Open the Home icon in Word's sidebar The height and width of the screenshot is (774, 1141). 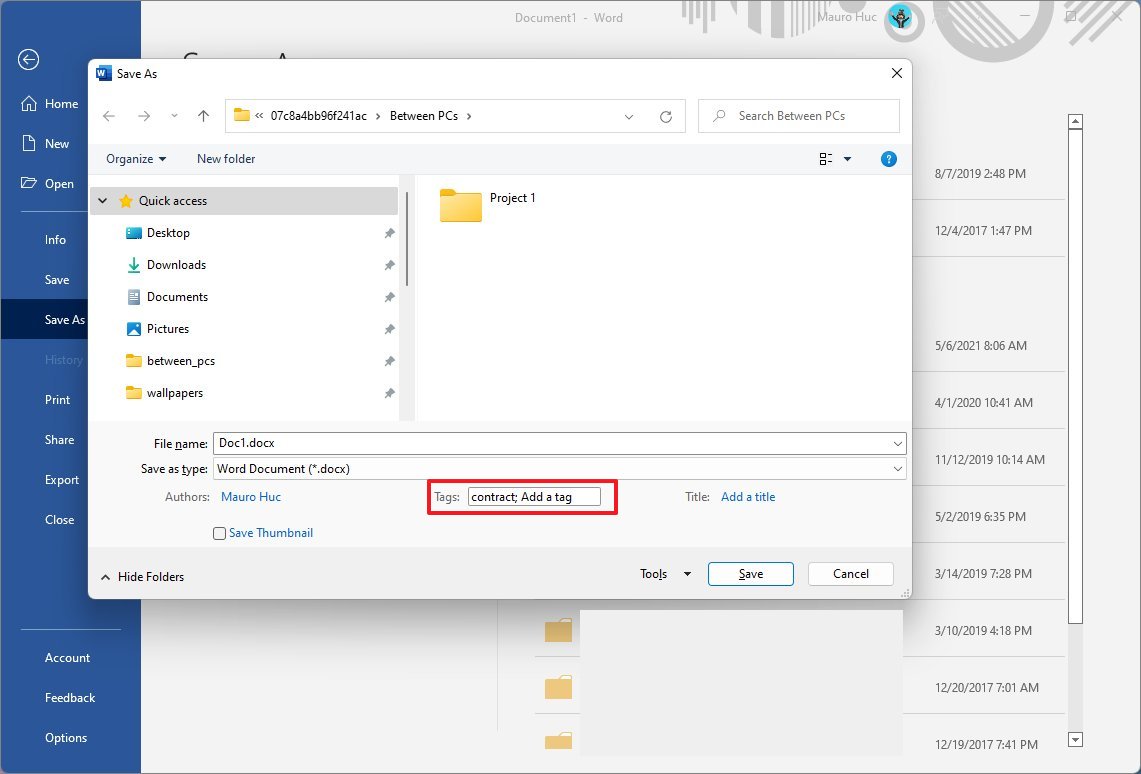28,103
